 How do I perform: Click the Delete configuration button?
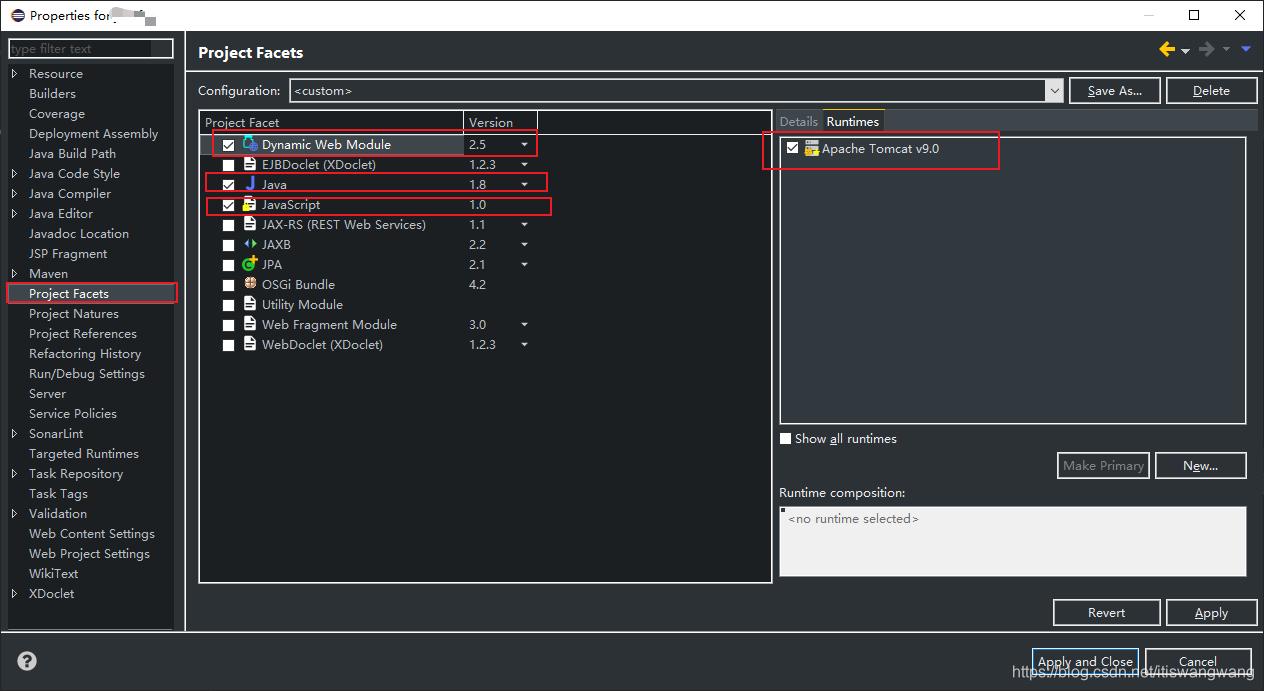pyautogui.click(x=1211, y=90)
